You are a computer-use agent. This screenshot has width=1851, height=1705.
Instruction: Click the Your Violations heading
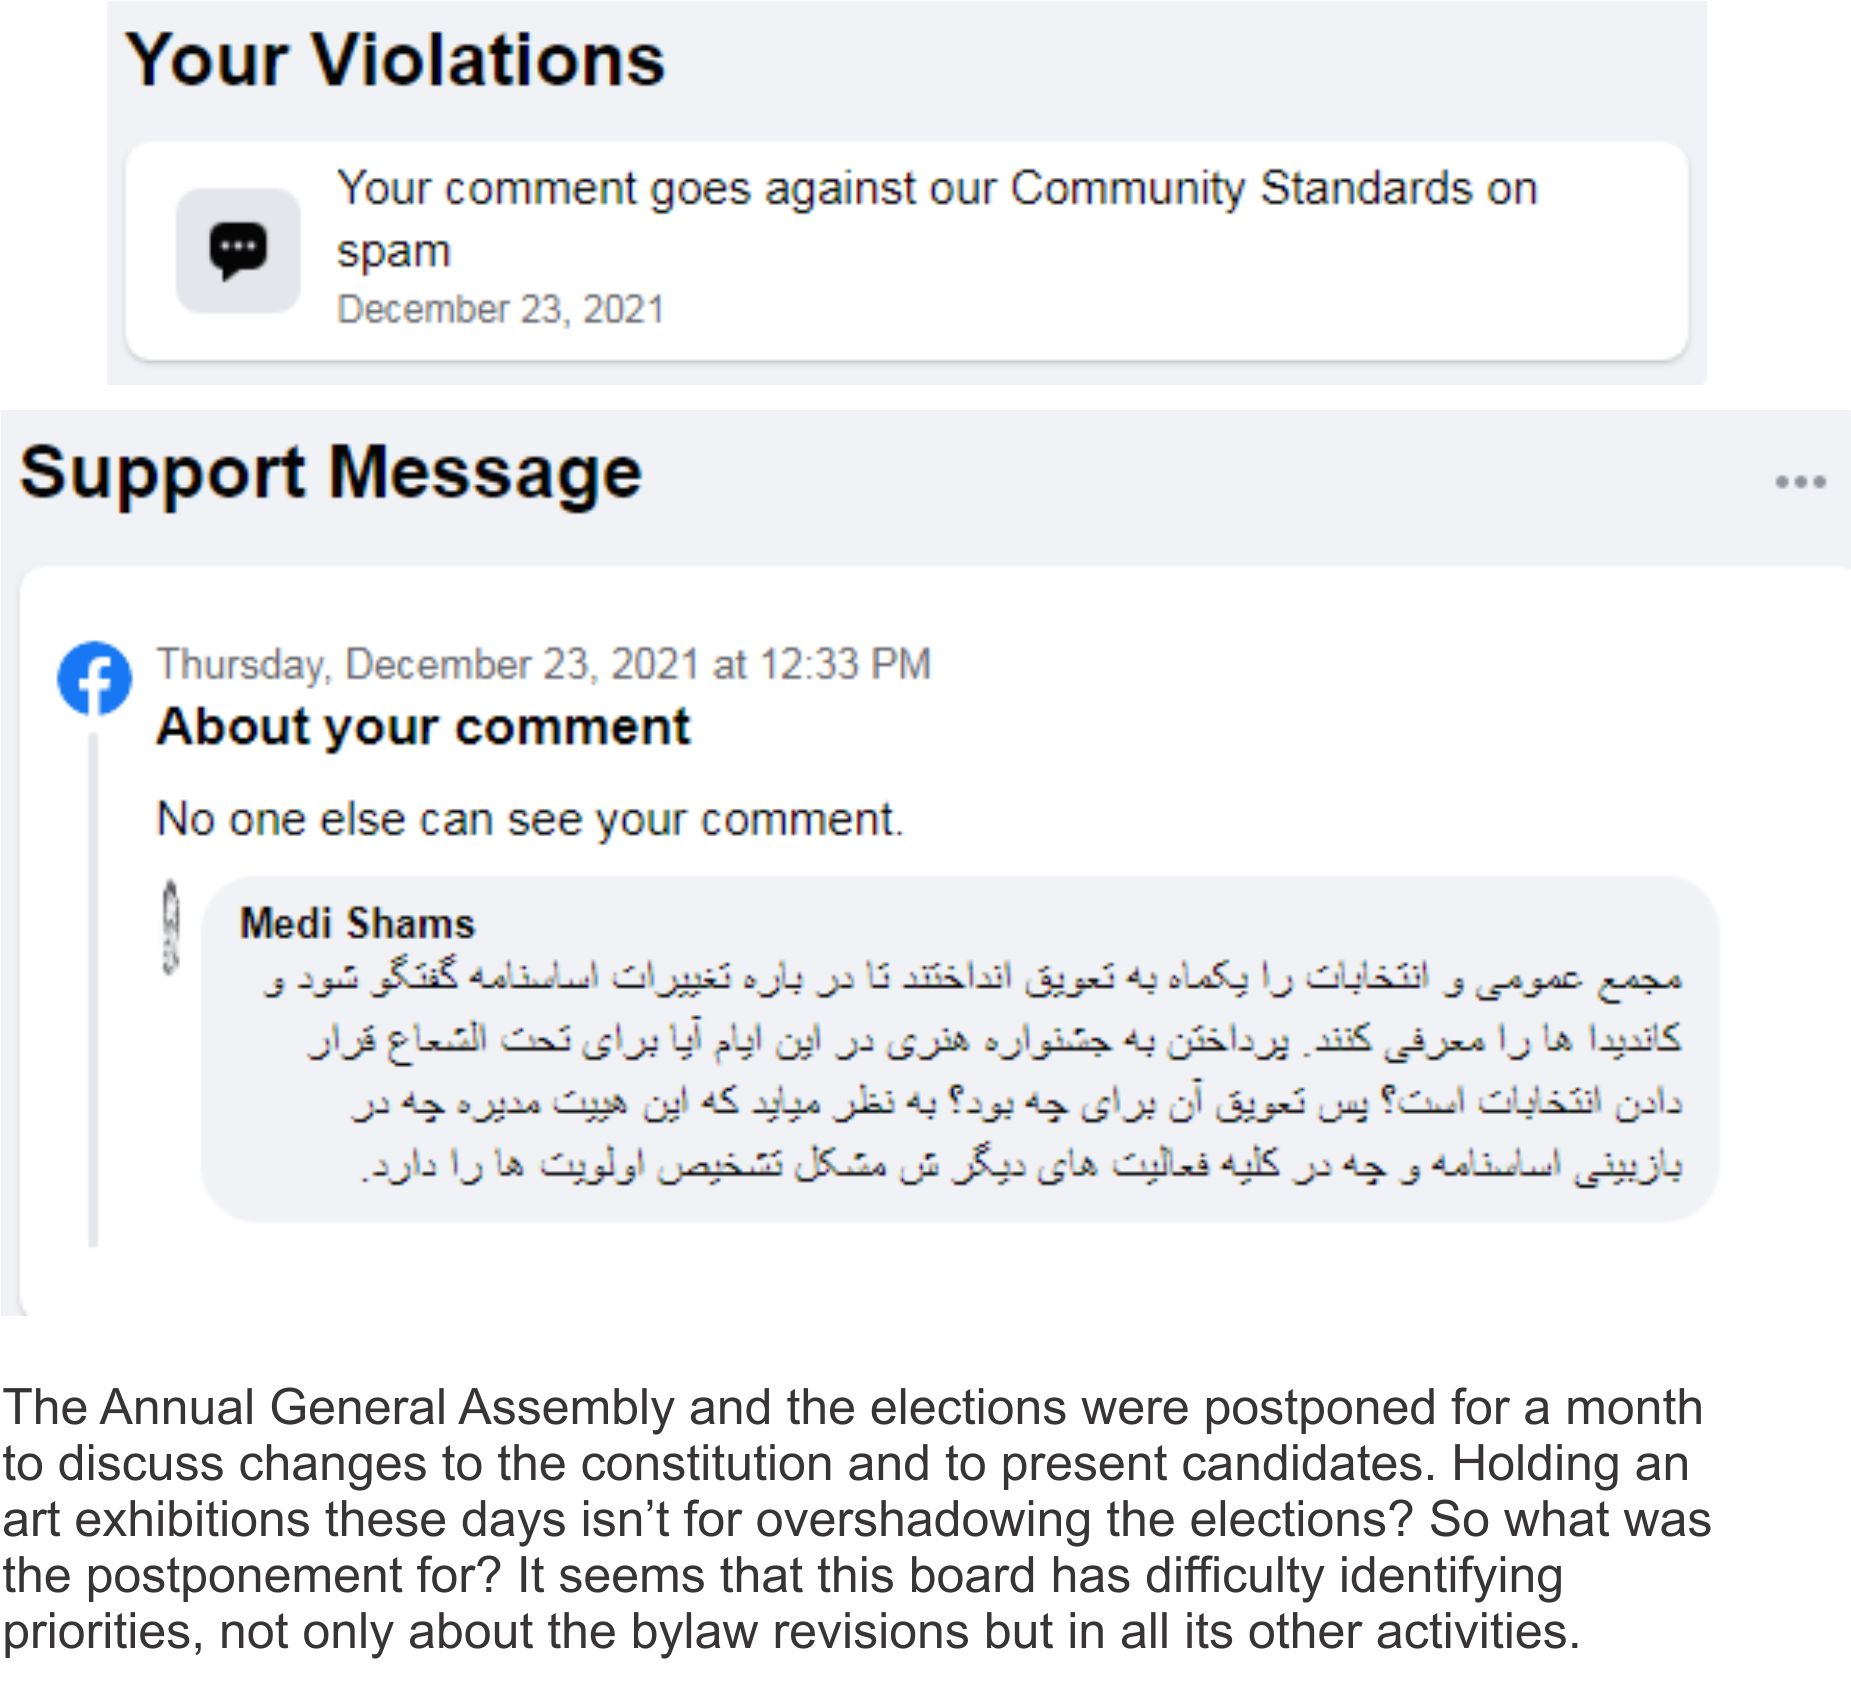(x=394, y=60)
